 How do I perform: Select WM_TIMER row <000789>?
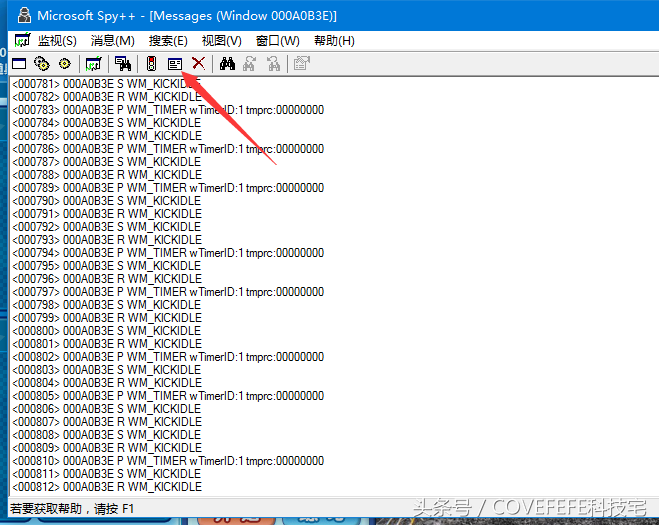[x=168, y=188]
